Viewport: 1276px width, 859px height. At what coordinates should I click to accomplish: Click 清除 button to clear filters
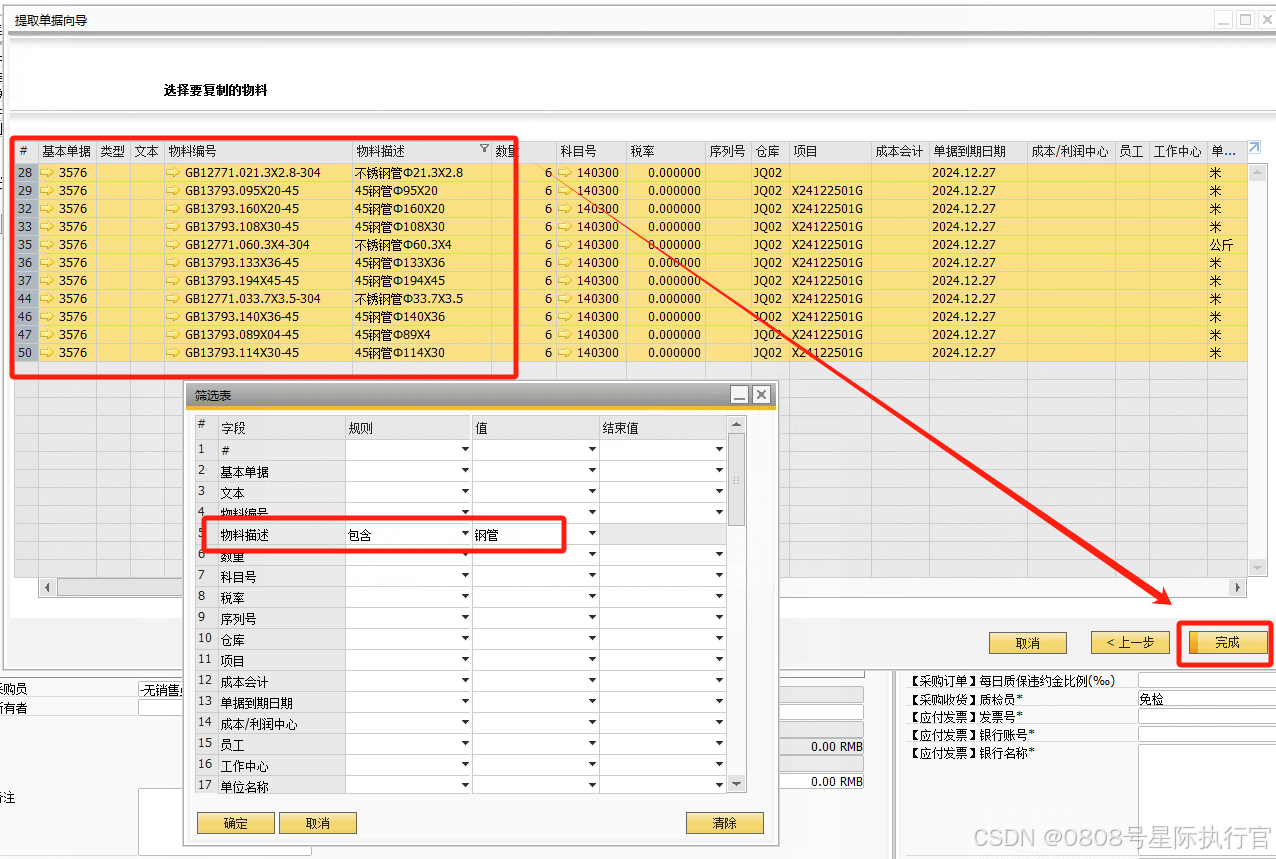click(x=725, y=823)
